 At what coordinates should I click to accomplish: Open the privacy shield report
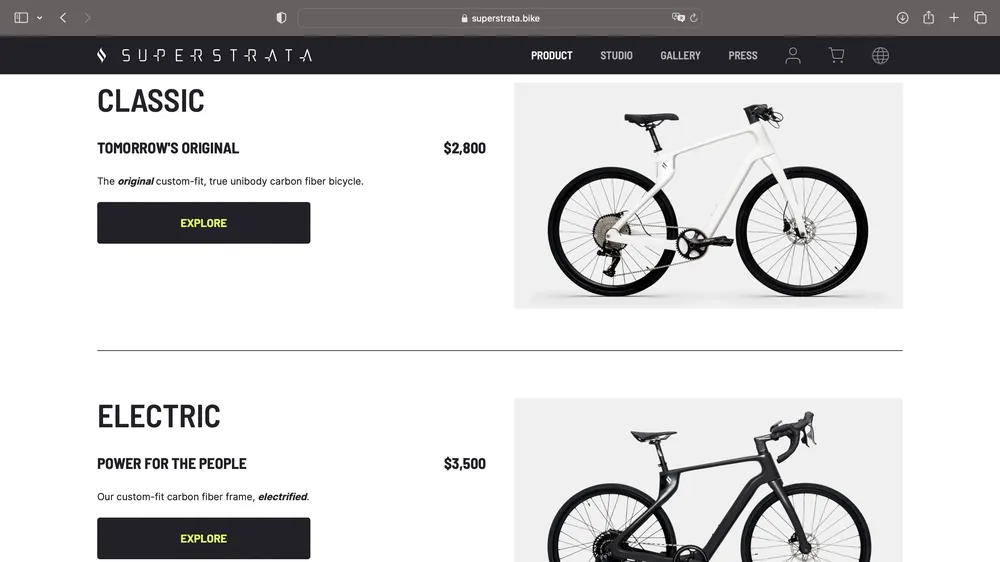click(x=281, y=18)
